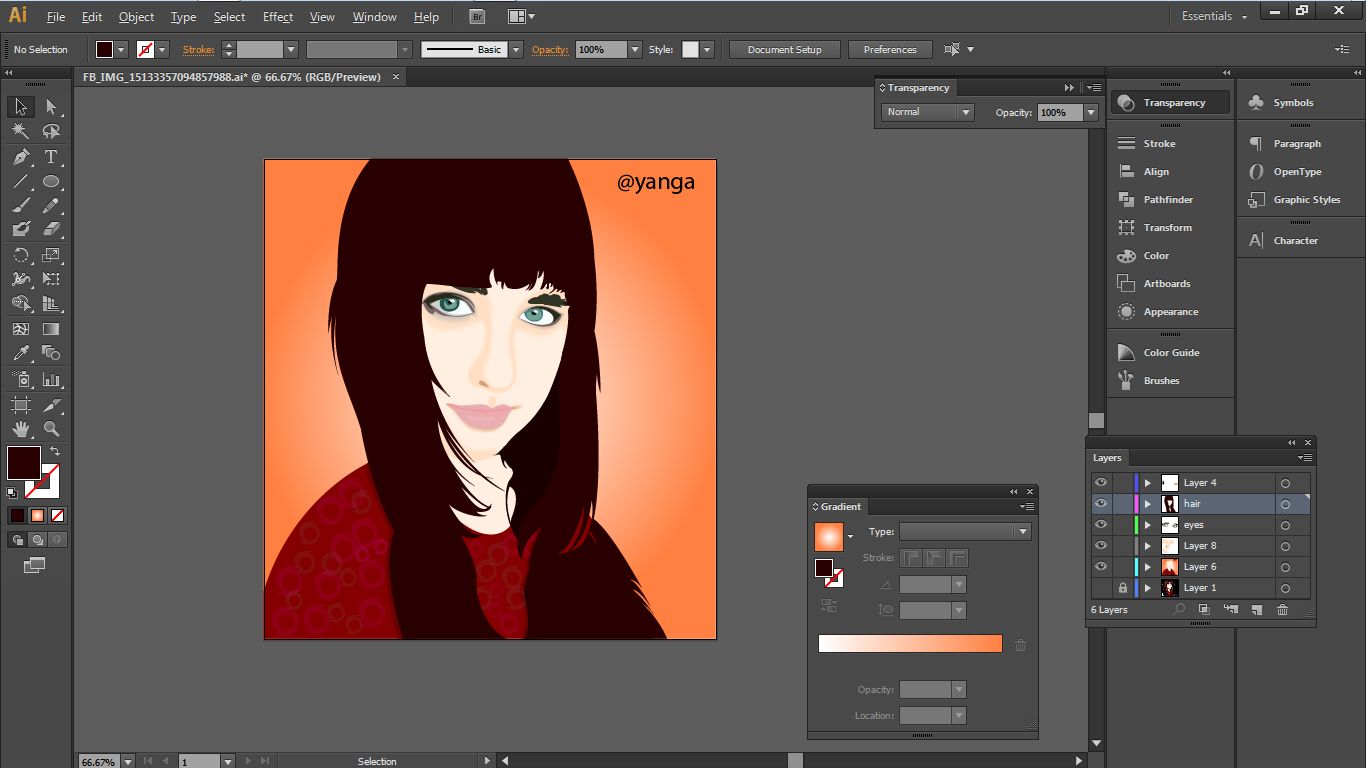This screenshot has height=768, width=1366.
Task: Open the Select menu
Action: pyautogui.click(x=229, y=17)
